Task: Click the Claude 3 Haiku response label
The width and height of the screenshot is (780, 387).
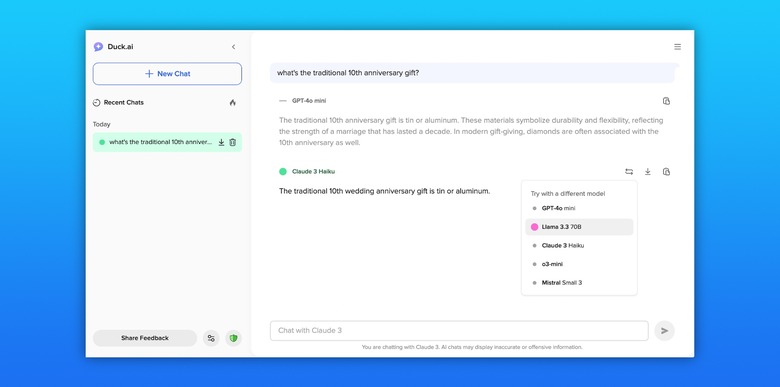Action: point(313,172)
